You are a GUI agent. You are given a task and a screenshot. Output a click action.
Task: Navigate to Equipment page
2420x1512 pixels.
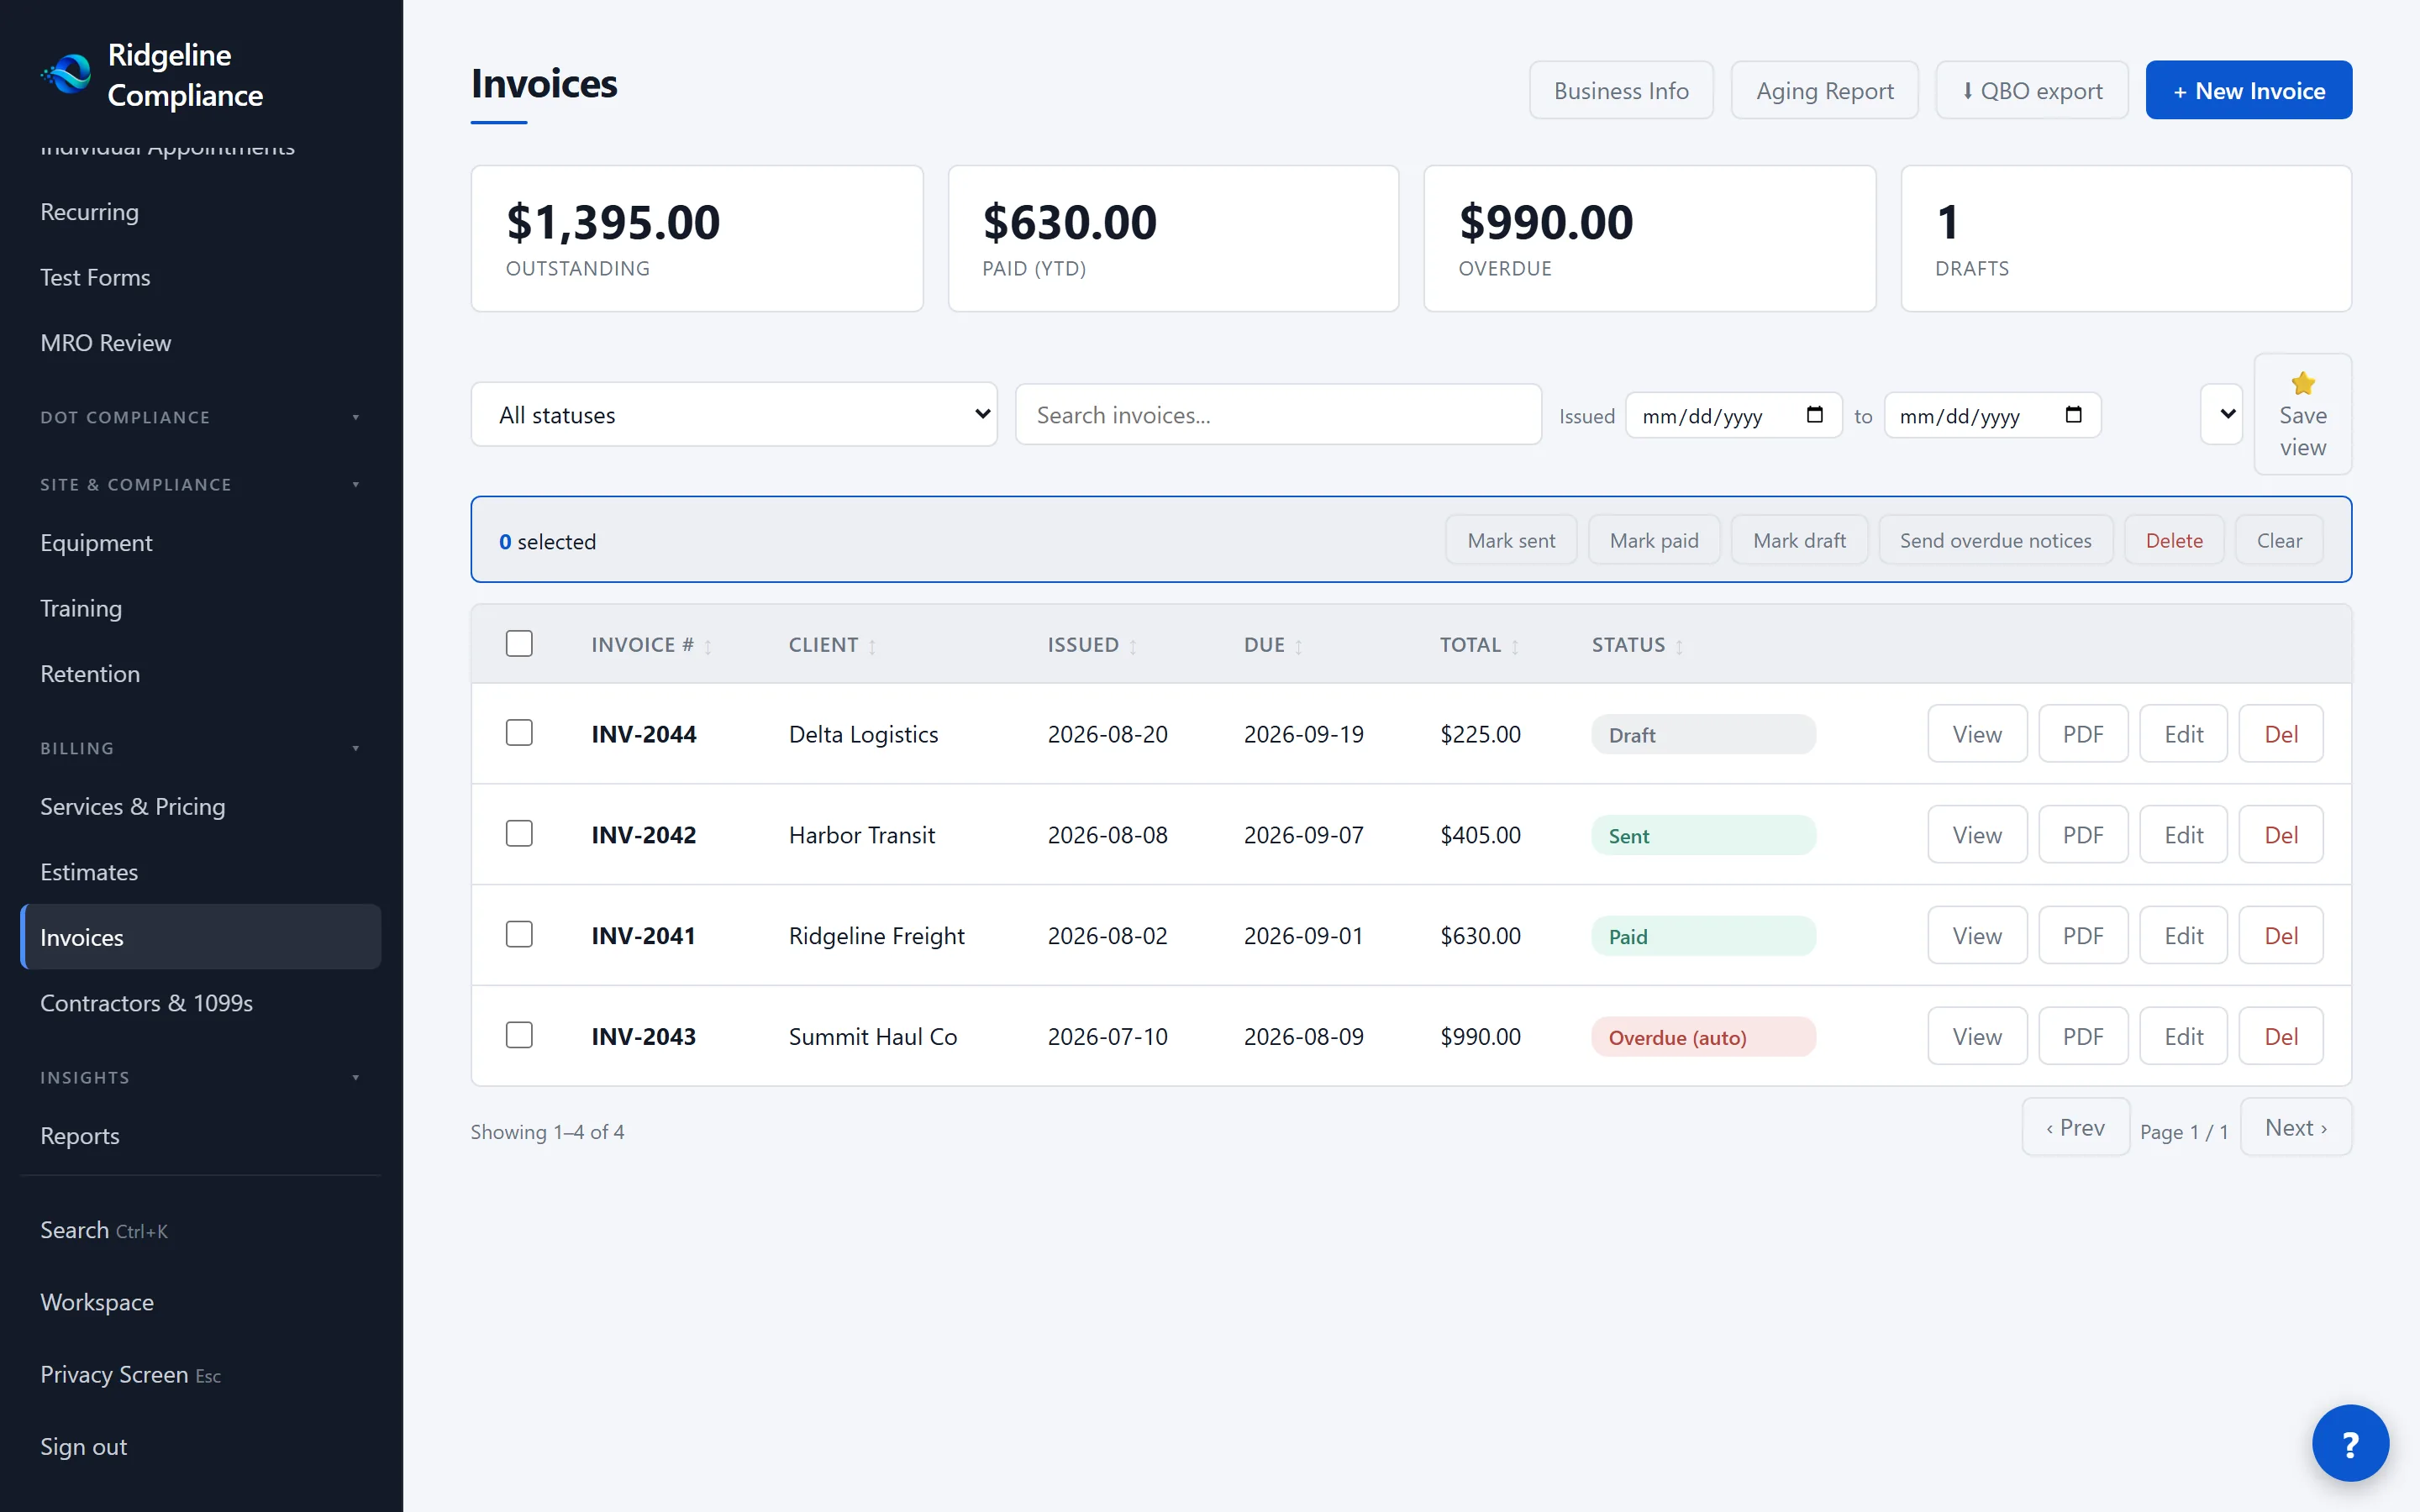(200, 543)
